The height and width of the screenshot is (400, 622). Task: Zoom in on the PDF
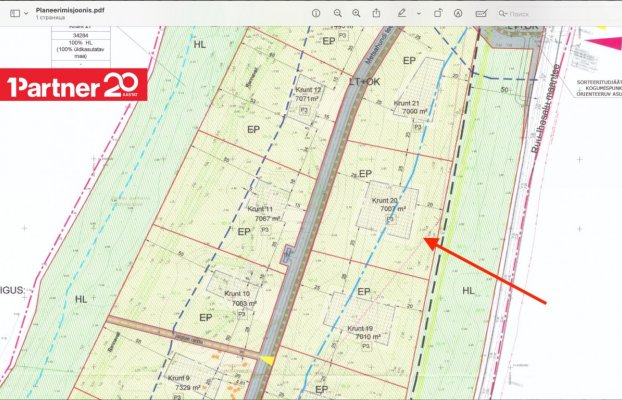click(356, 14)
